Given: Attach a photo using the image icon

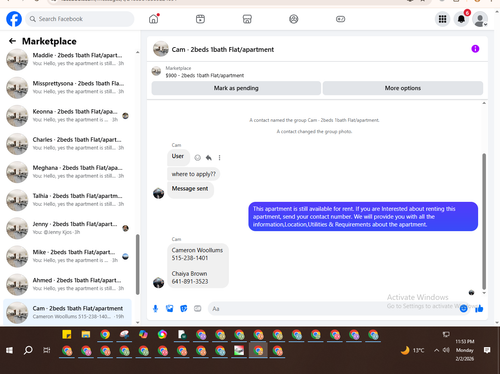Looking at the screenshot, I should coord(170,309).
